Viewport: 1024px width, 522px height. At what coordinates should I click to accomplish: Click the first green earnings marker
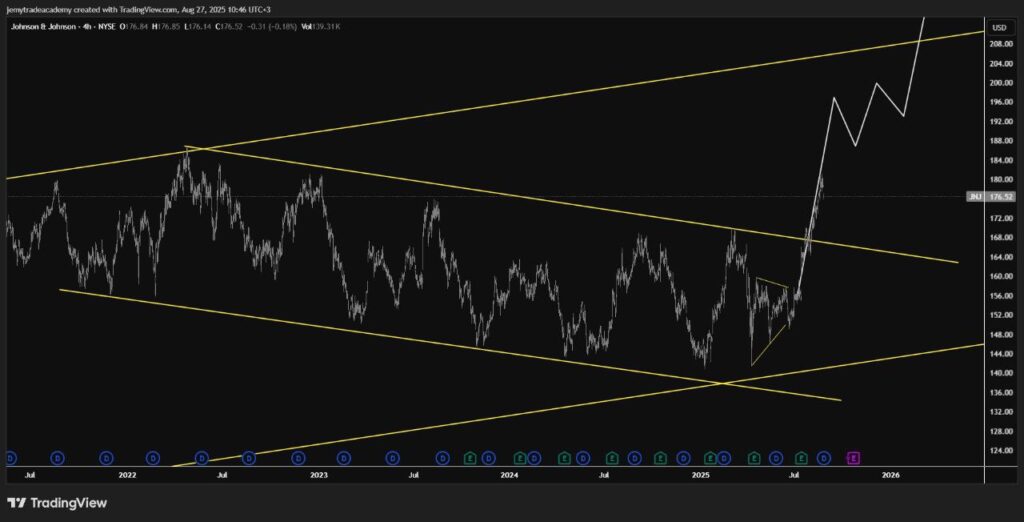coord(469,458)
